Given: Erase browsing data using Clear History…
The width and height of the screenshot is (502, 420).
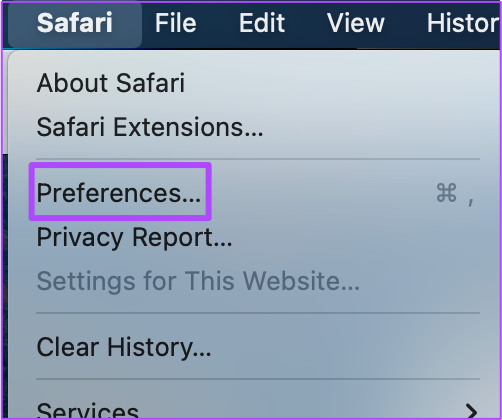Looking at the screenshot, I should [x=124, y=347].
